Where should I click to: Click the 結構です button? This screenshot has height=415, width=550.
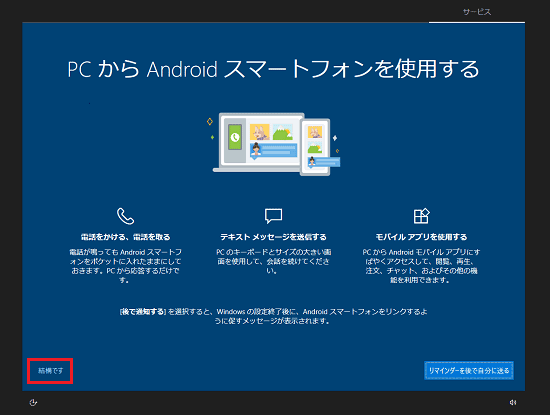[x=50, y=371]
